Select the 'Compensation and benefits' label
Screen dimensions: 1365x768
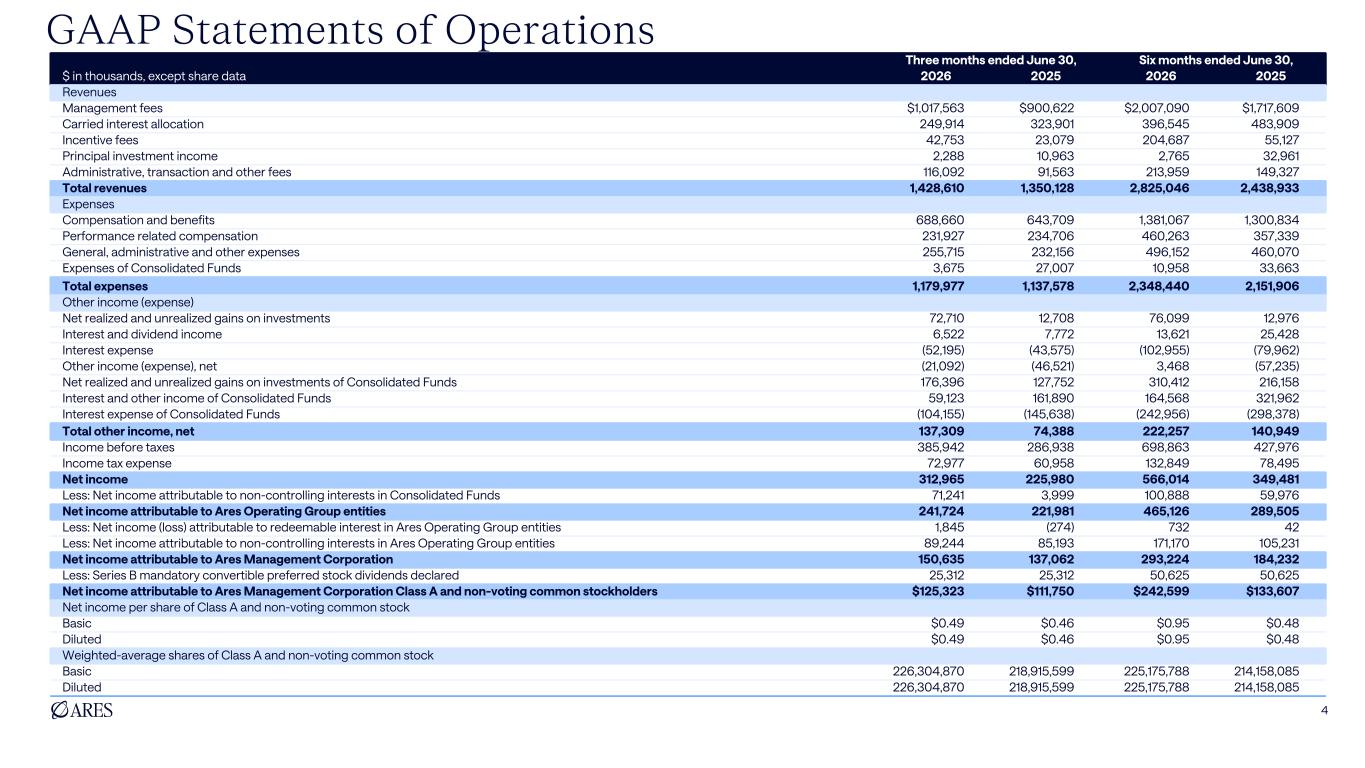[x=138, y=220]
